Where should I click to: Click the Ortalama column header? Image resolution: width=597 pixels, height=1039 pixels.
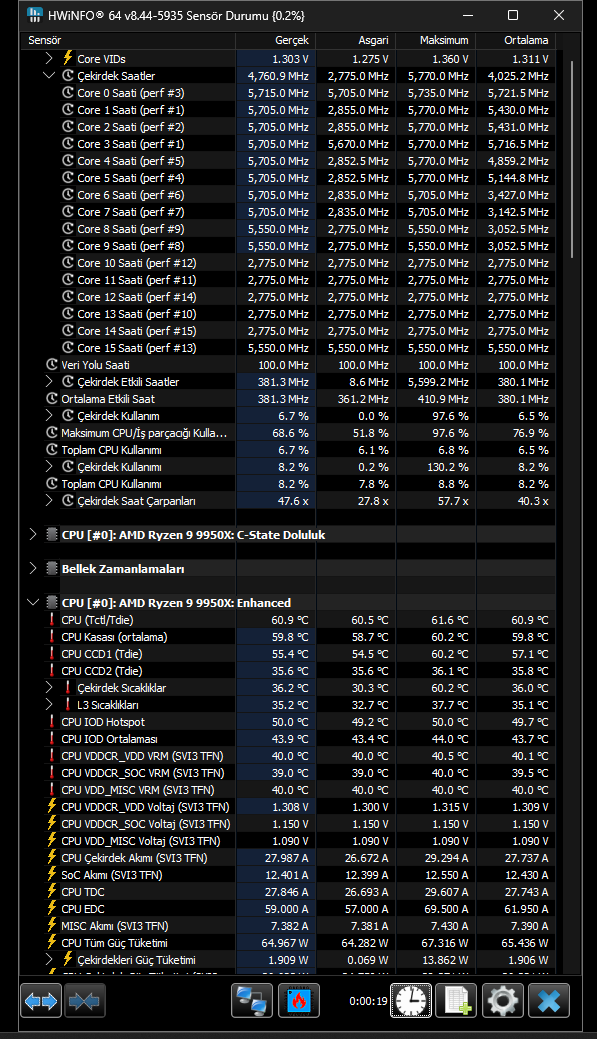(x=516, y=40)
